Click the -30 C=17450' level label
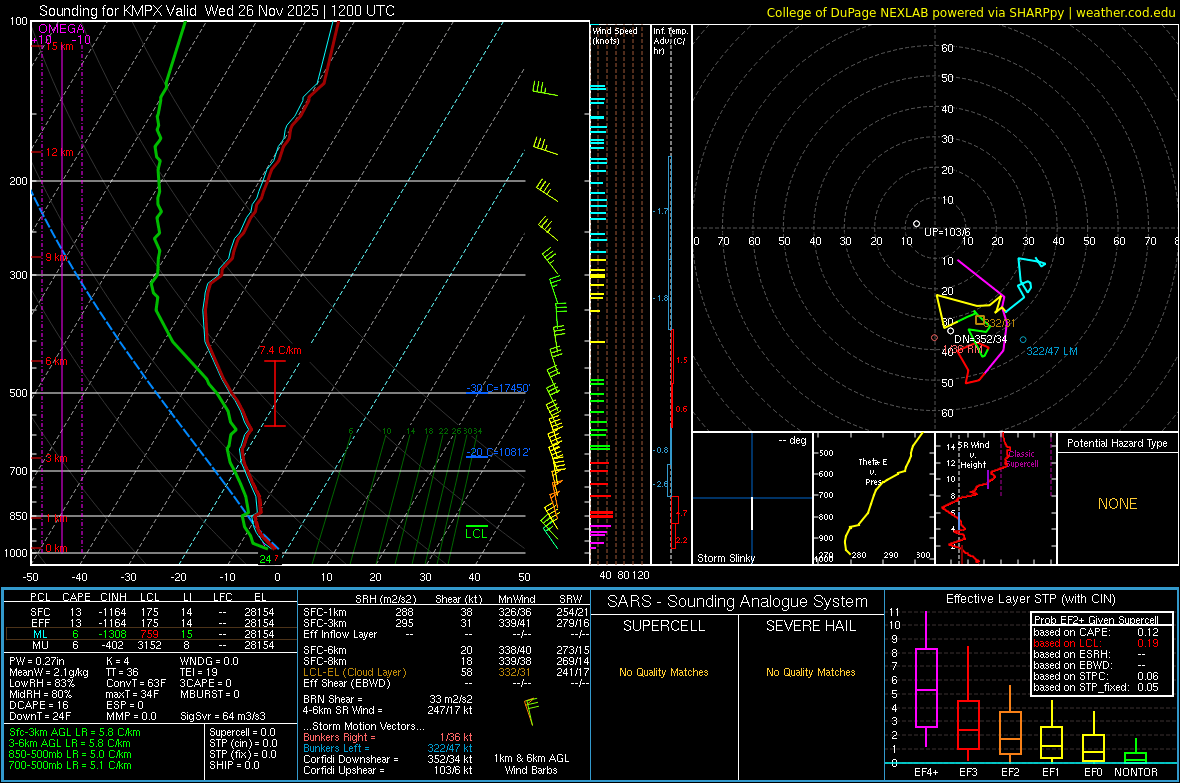Screen dimensions: 1180x783 click(x=497, y=388)
